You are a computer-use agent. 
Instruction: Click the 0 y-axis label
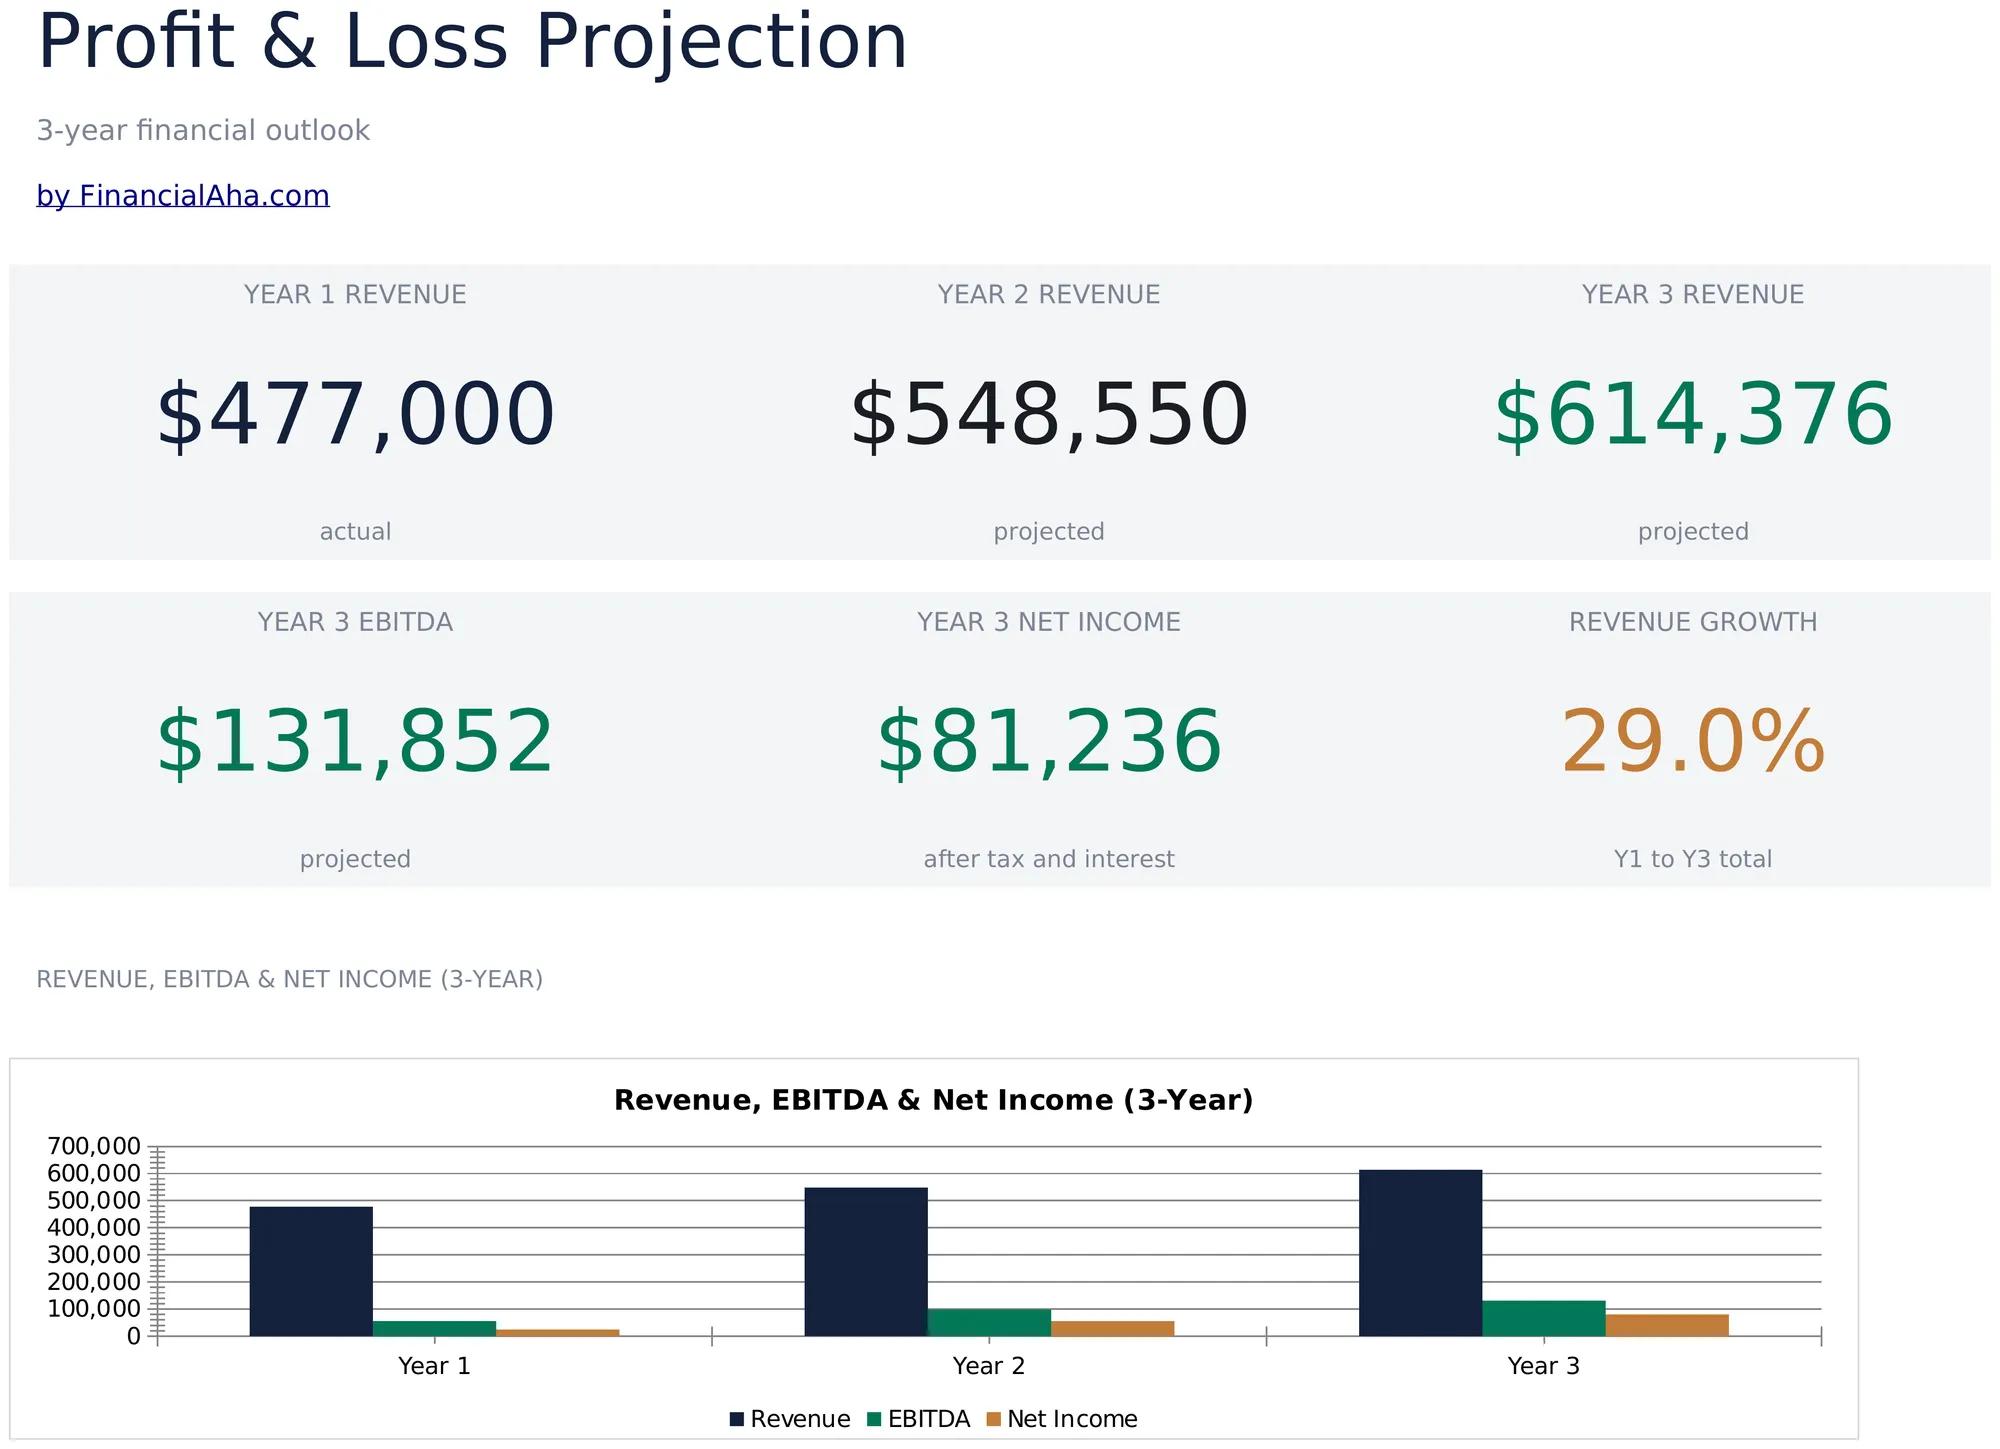click(x=134, y=1336)
